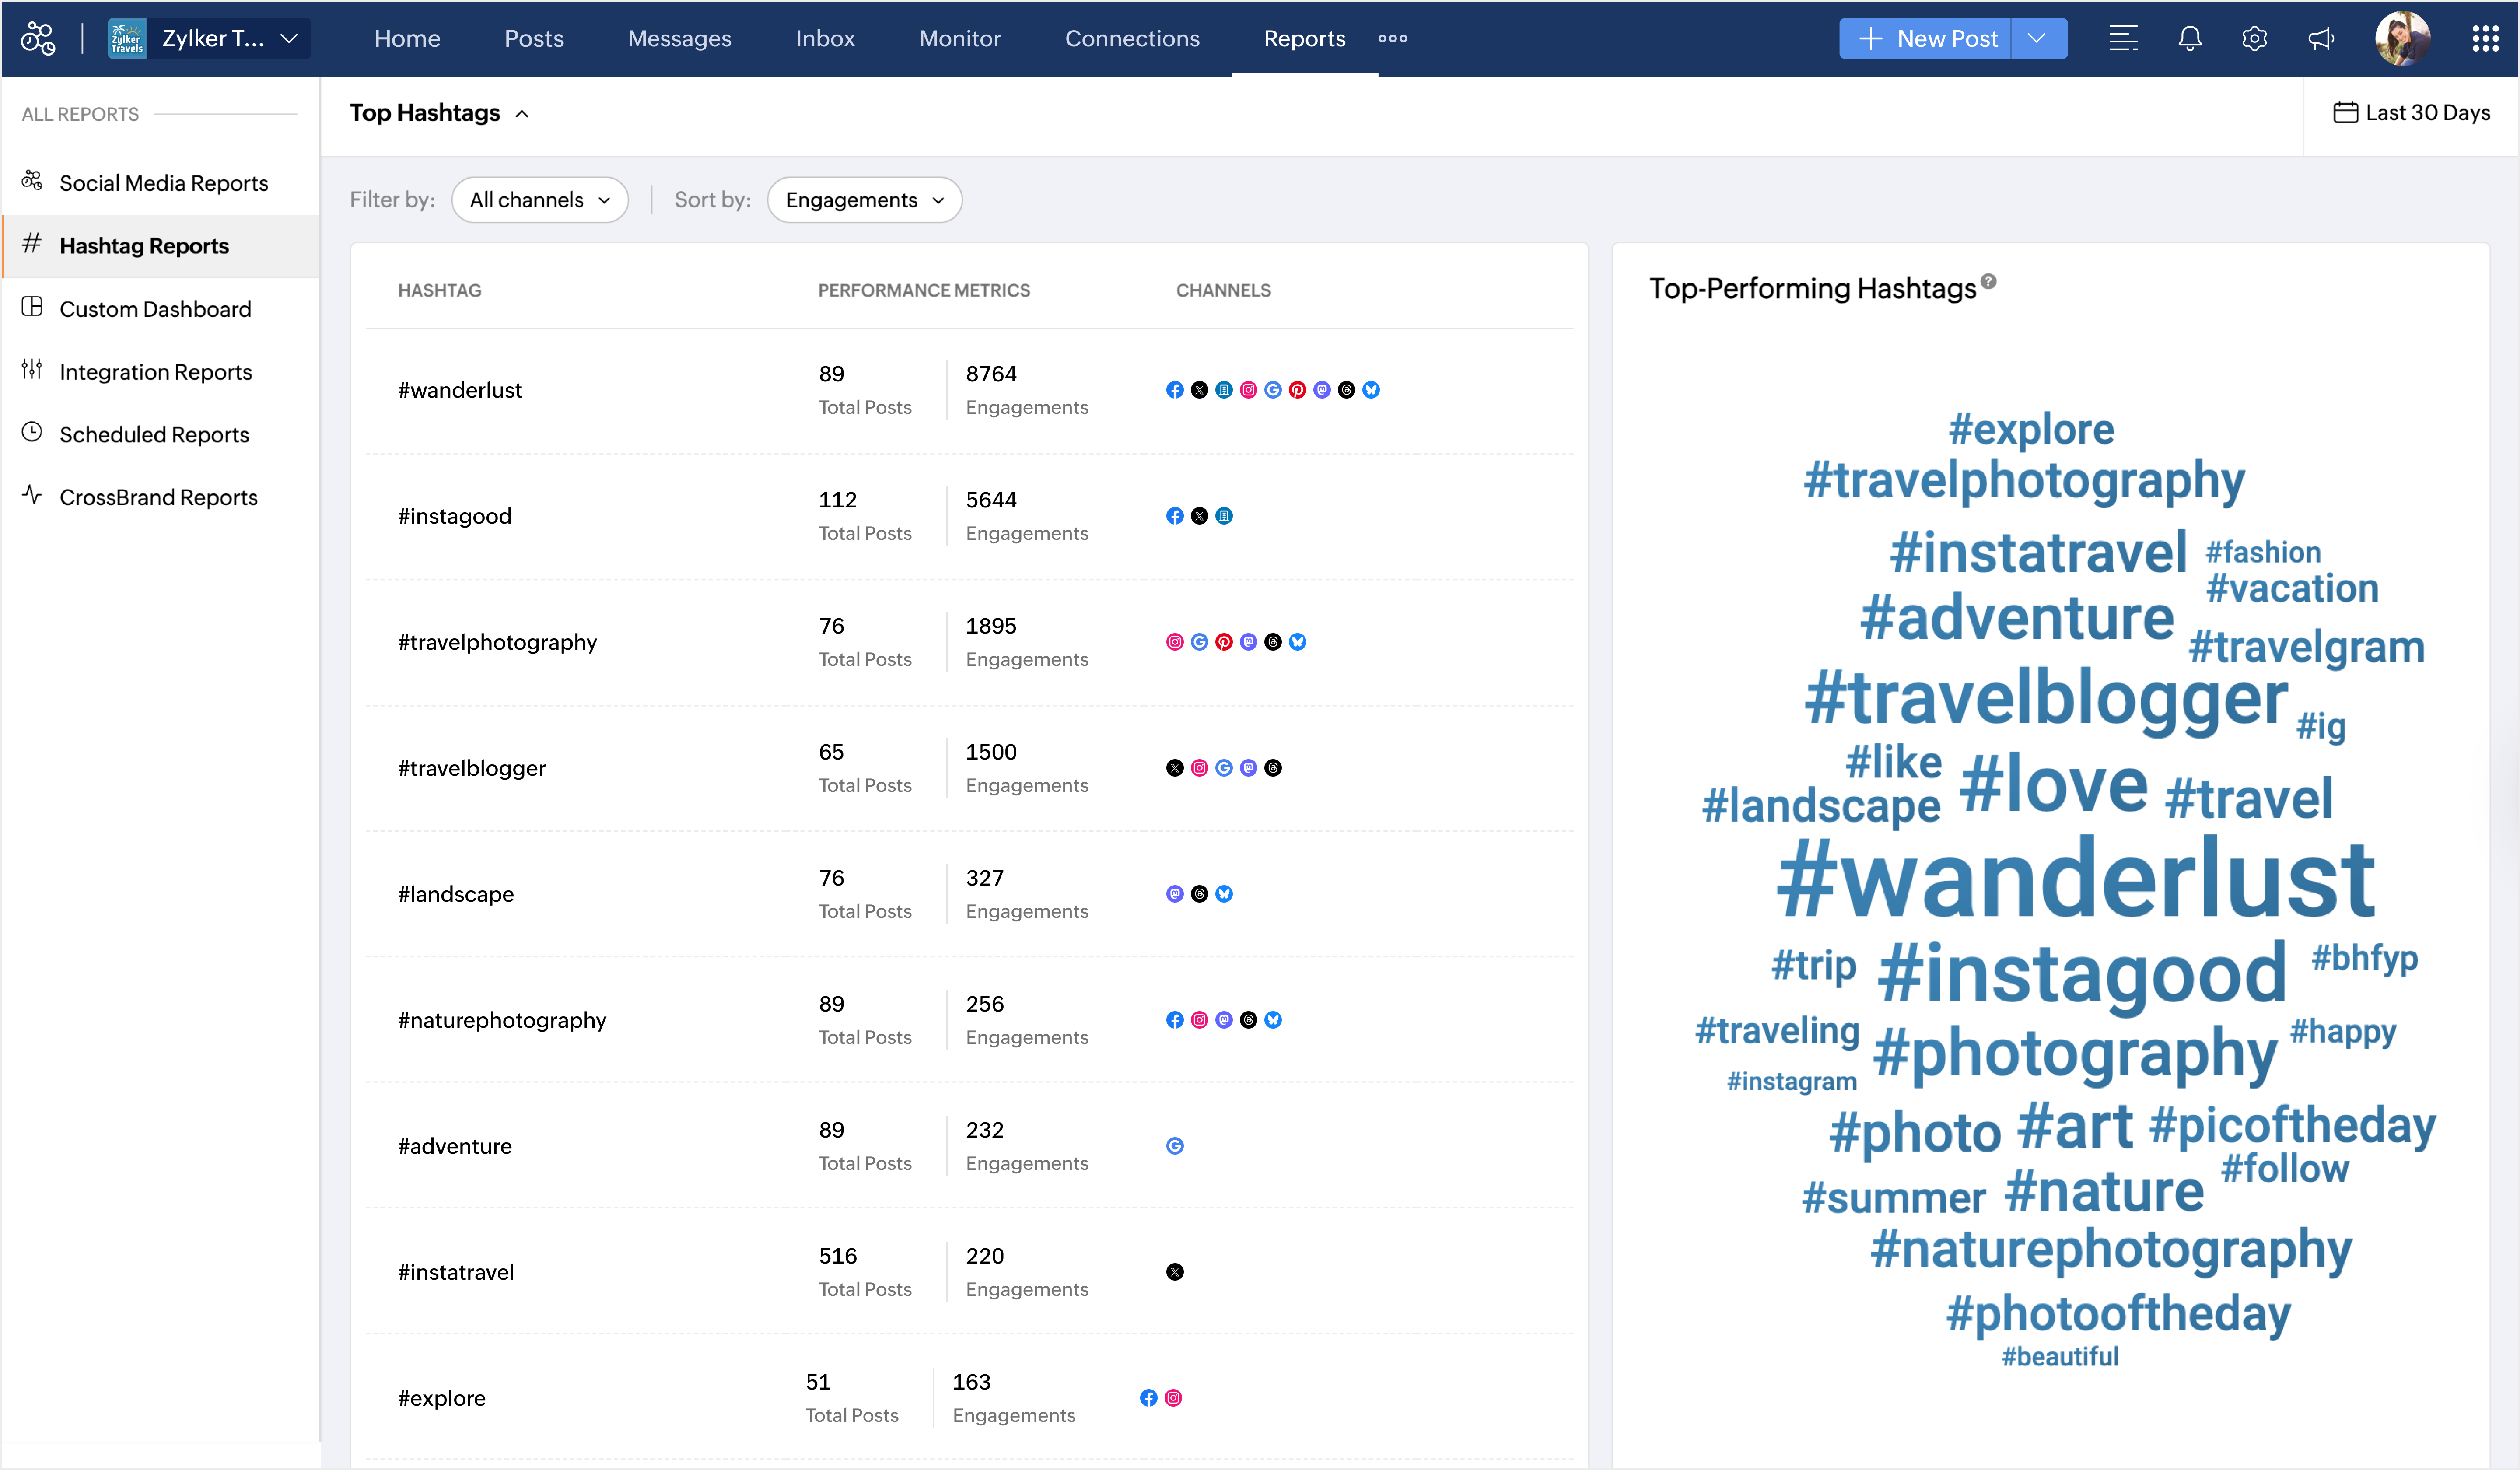This screenshot has width=2520, height=1470.
Task: Open the All channels filter dropdown
Action: tap(539, 200)
